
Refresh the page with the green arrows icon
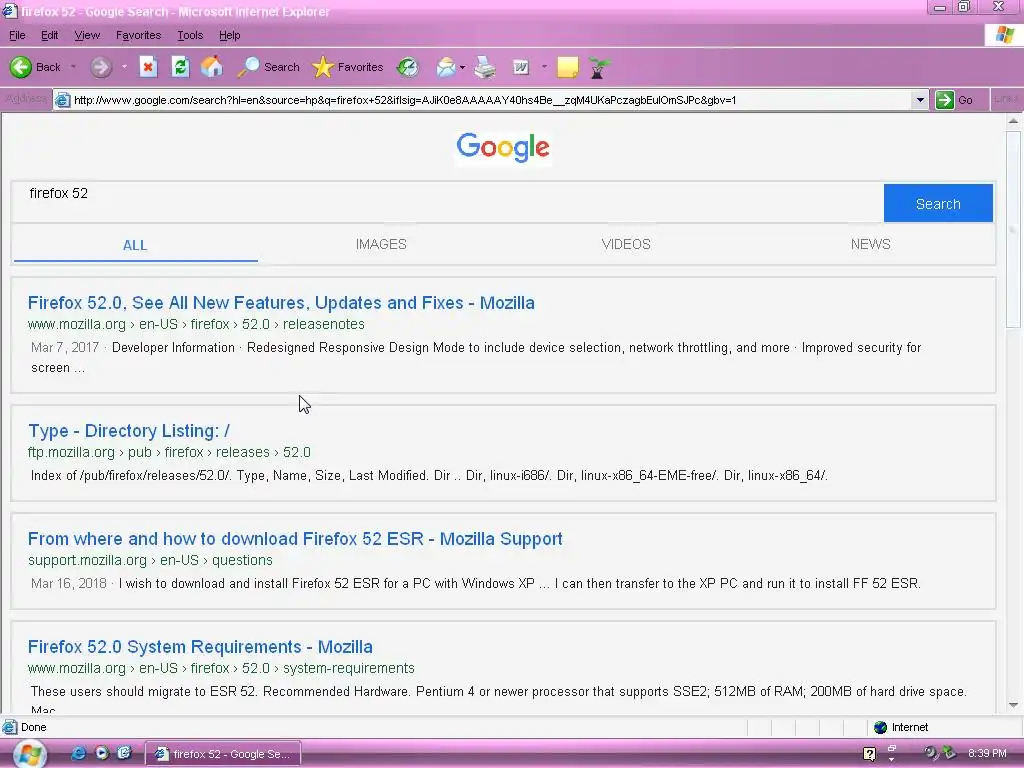(x=180, y=67)
